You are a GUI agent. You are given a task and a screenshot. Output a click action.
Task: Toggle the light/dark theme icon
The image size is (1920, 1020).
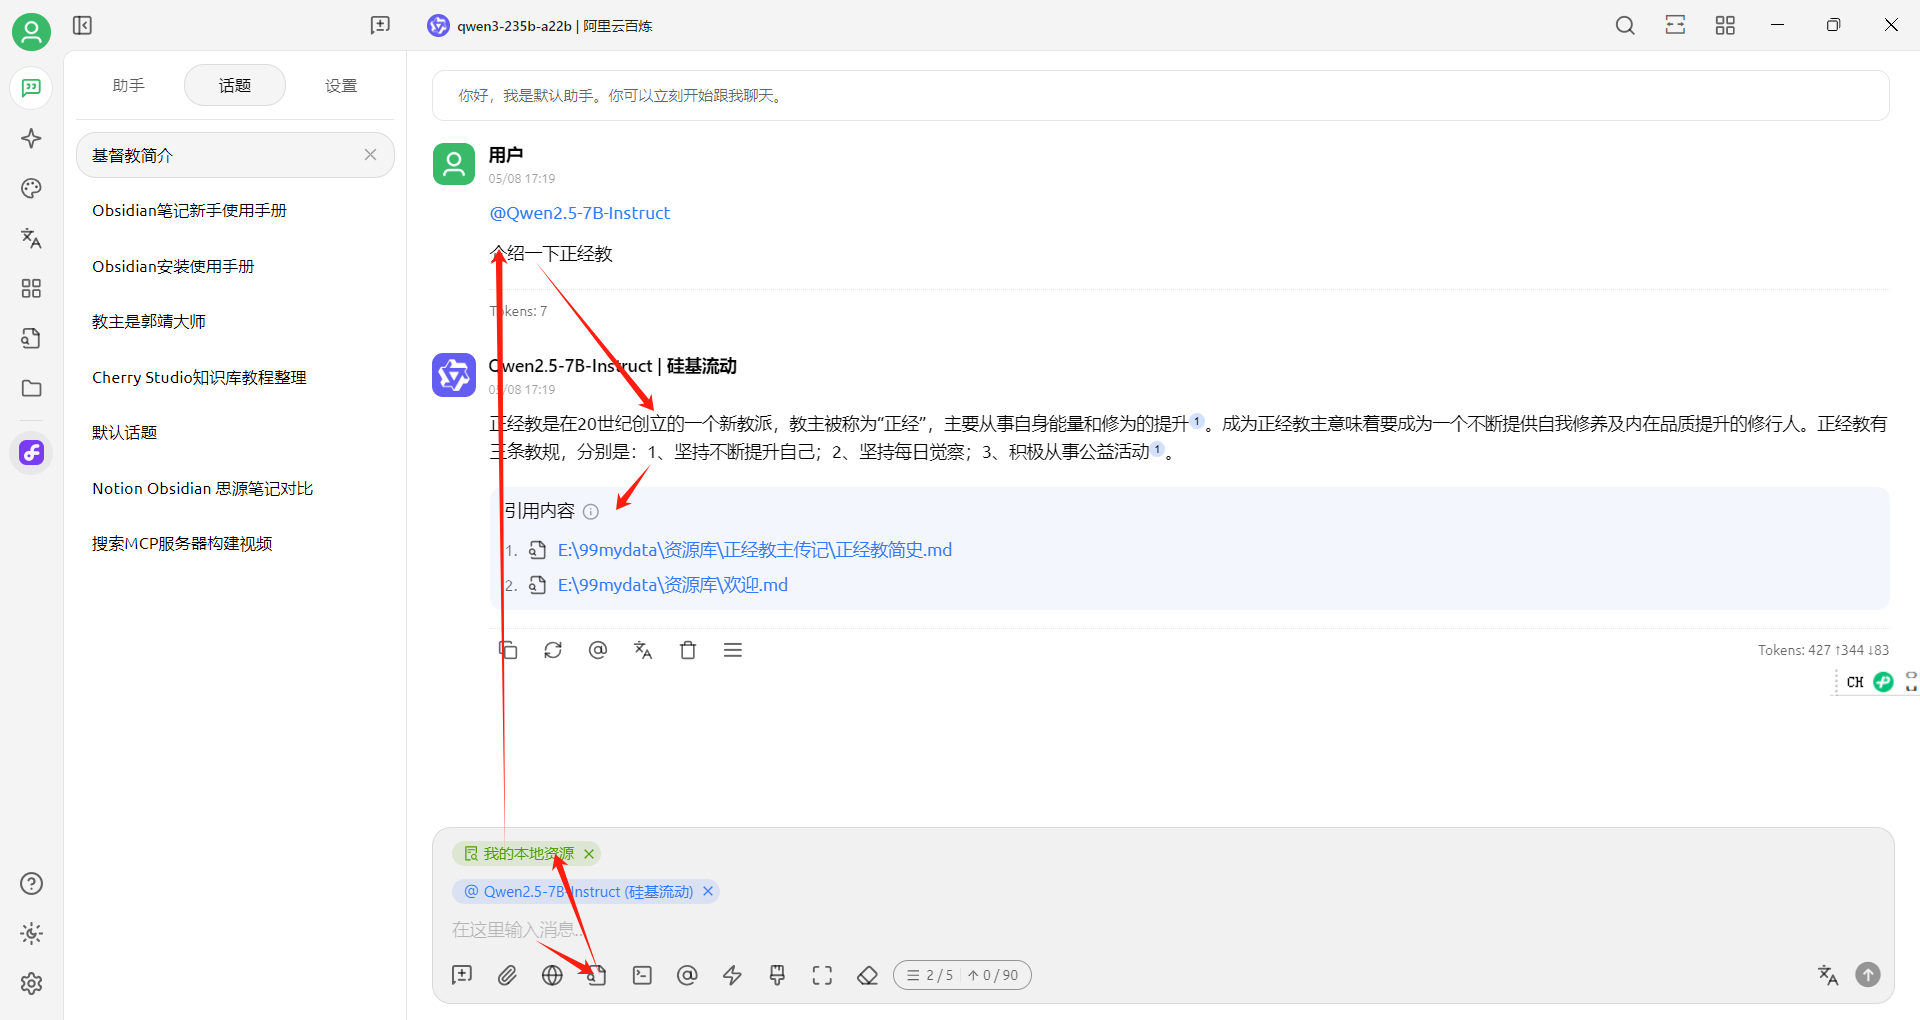click(31, 933)
